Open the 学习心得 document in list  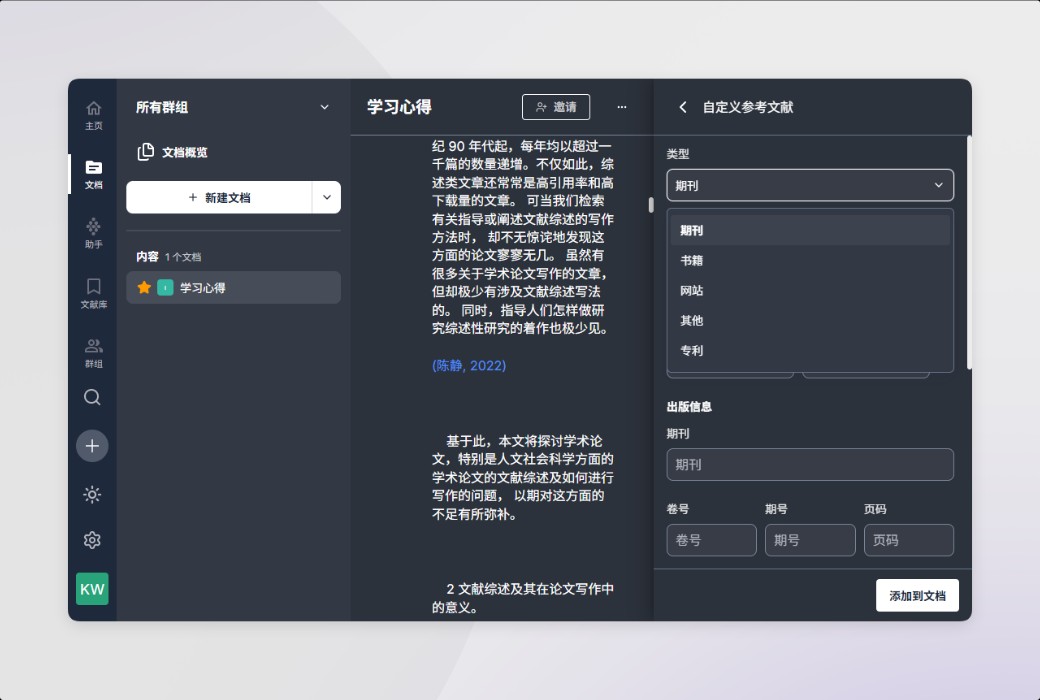[x=233, y=287]
